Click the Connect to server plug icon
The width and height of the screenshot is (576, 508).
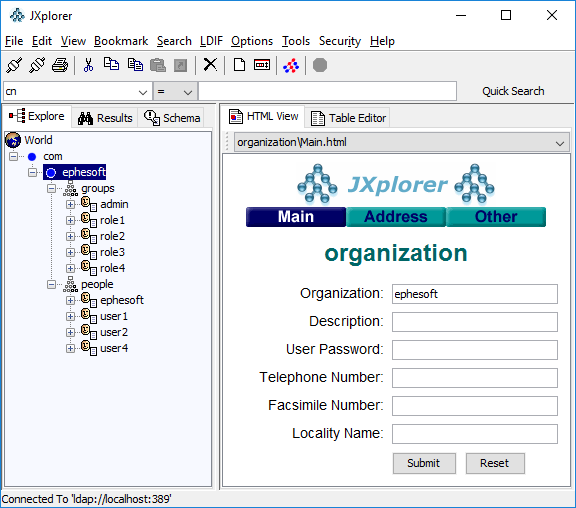pyautogui.click(x=14, y=65)
